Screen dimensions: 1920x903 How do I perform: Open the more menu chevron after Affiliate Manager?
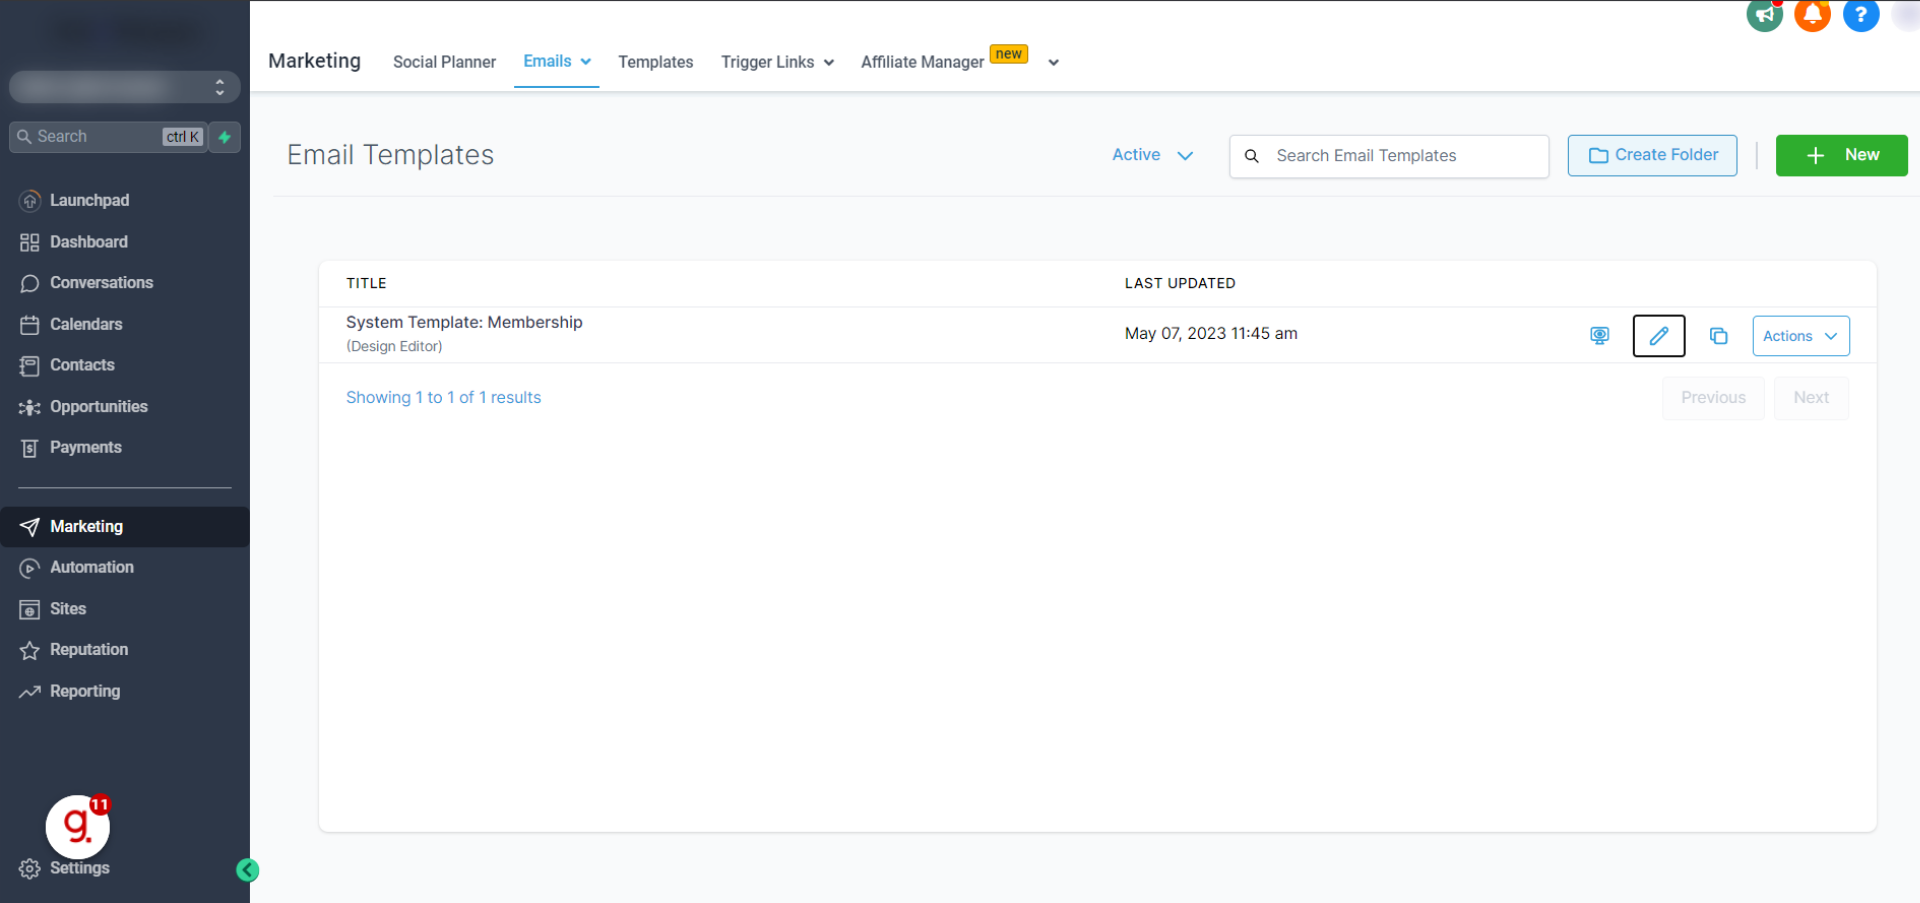1053,63
